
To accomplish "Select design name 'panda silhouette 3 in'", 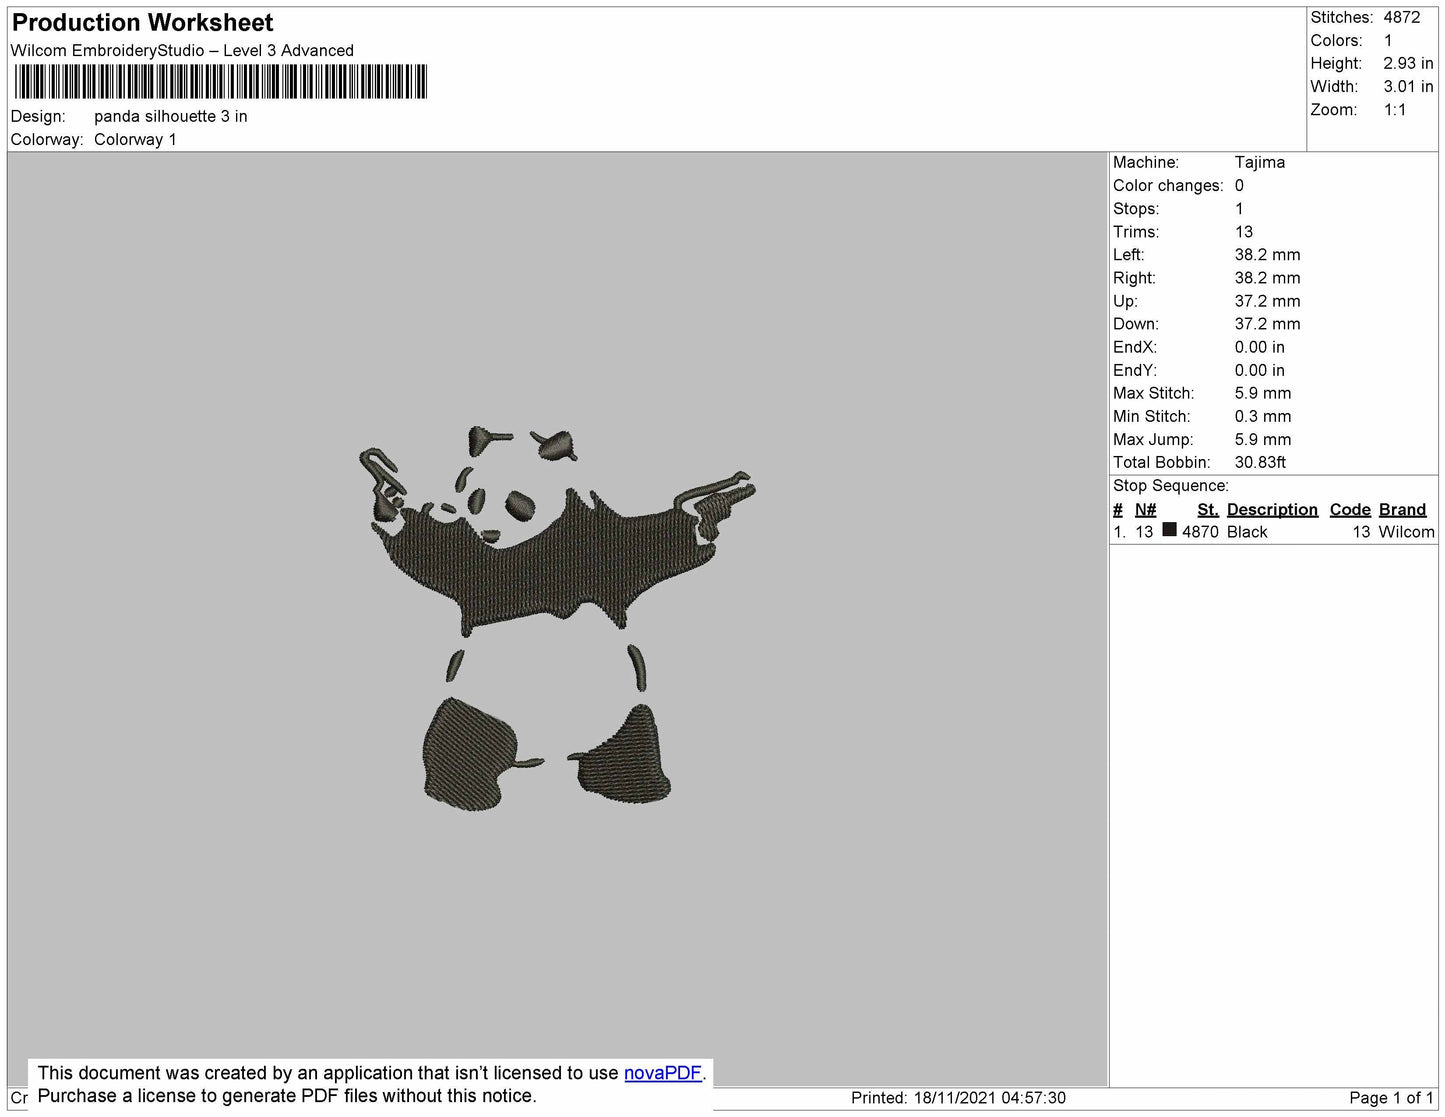I will [171, 116].
